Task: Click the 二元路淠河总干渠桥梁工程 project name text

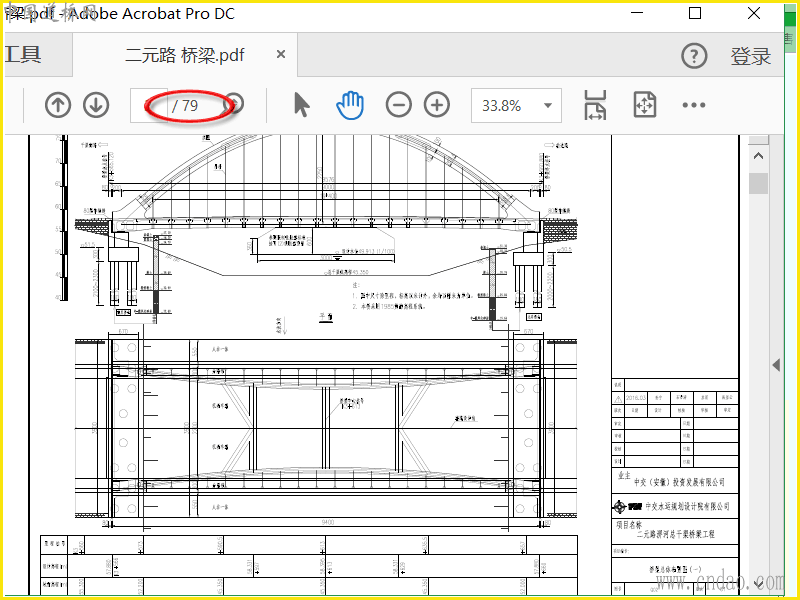Action: coord(676,534)
